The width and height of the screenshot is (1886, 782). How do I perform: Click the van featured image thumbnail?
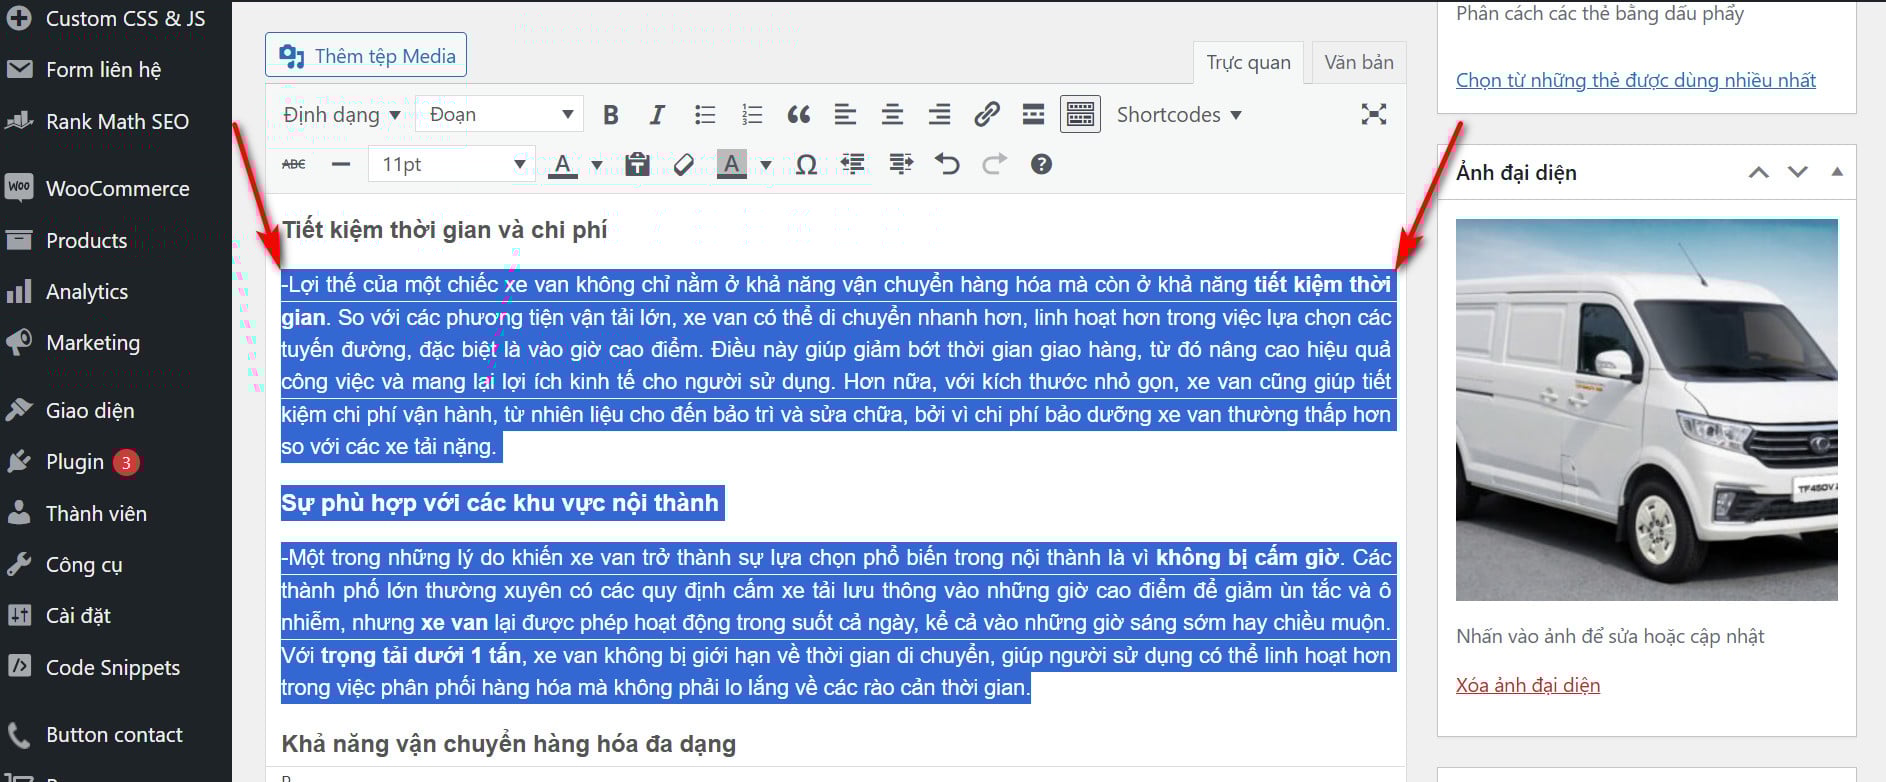click(x=1646, y=410)
